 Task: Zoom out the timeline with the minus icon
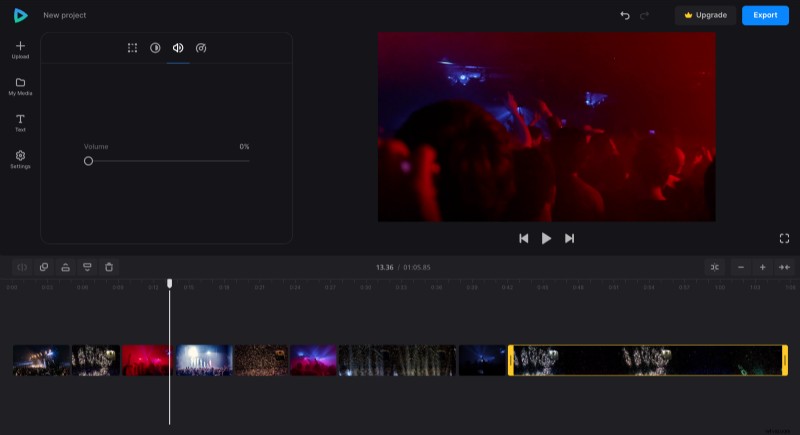point(741,267)
